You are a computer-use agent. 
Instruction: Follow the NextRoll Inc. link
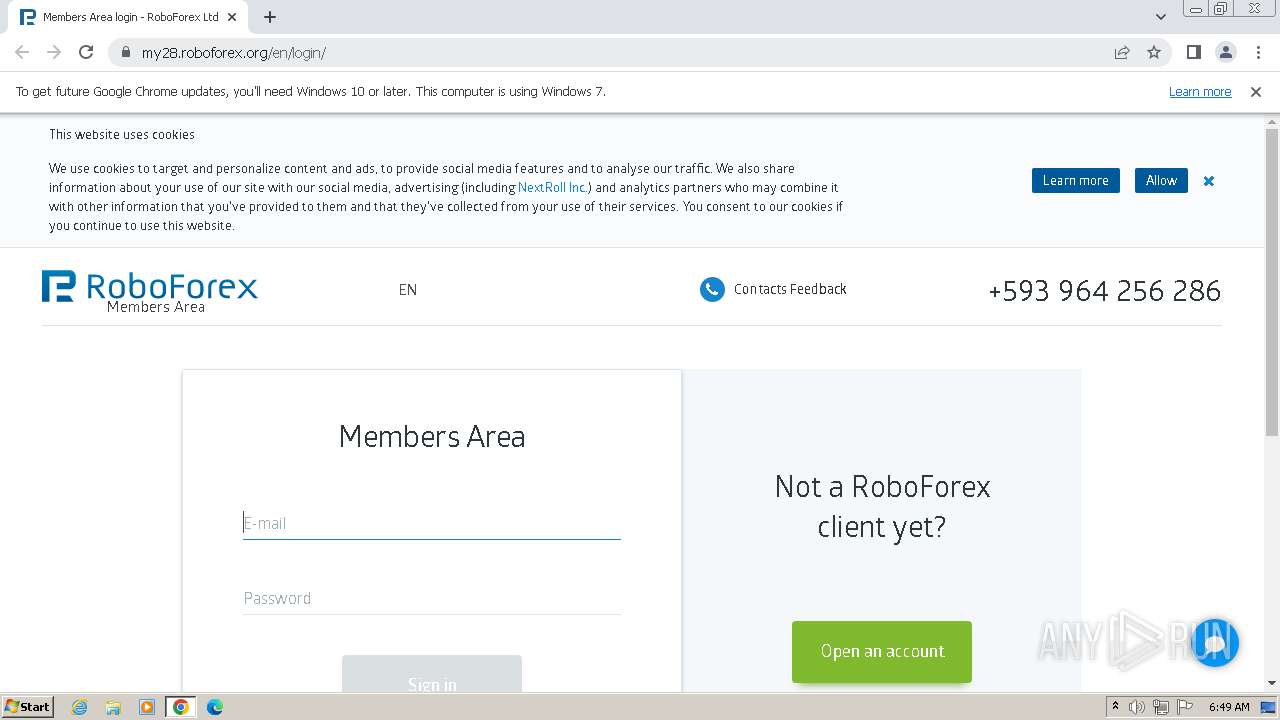[552, 188]
